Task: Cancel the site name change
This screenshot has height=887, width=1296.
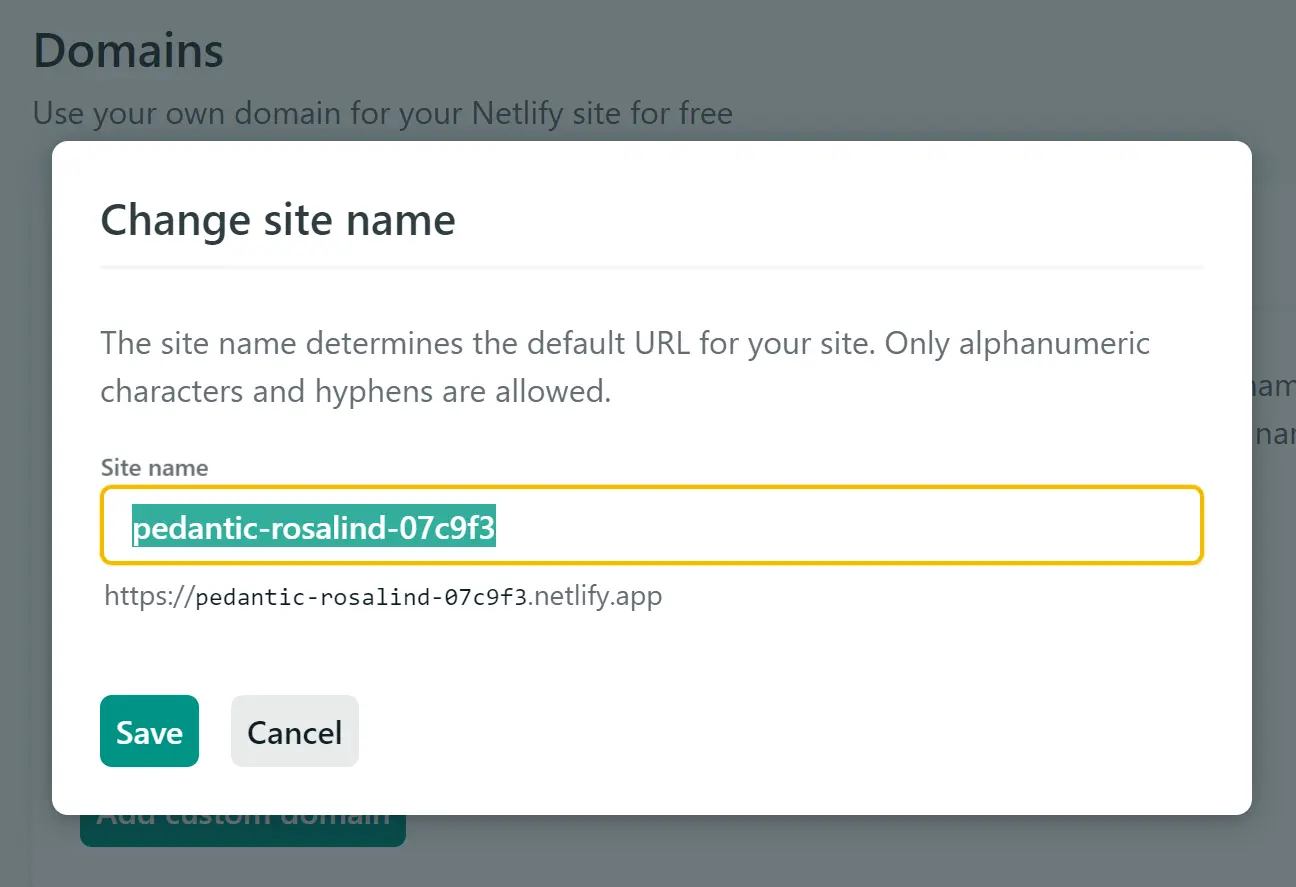Action: 294,732
